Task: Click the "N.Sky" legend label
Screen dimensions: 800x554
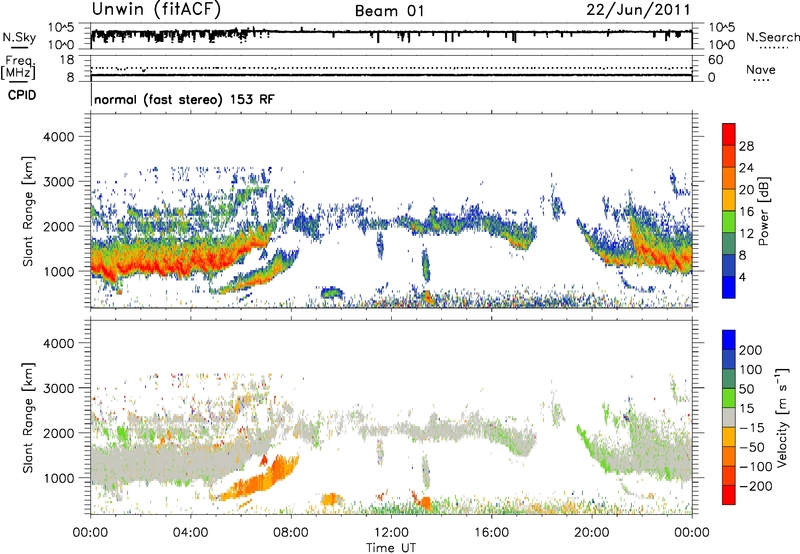Action: pyautogui.click(x=19, y=37)
